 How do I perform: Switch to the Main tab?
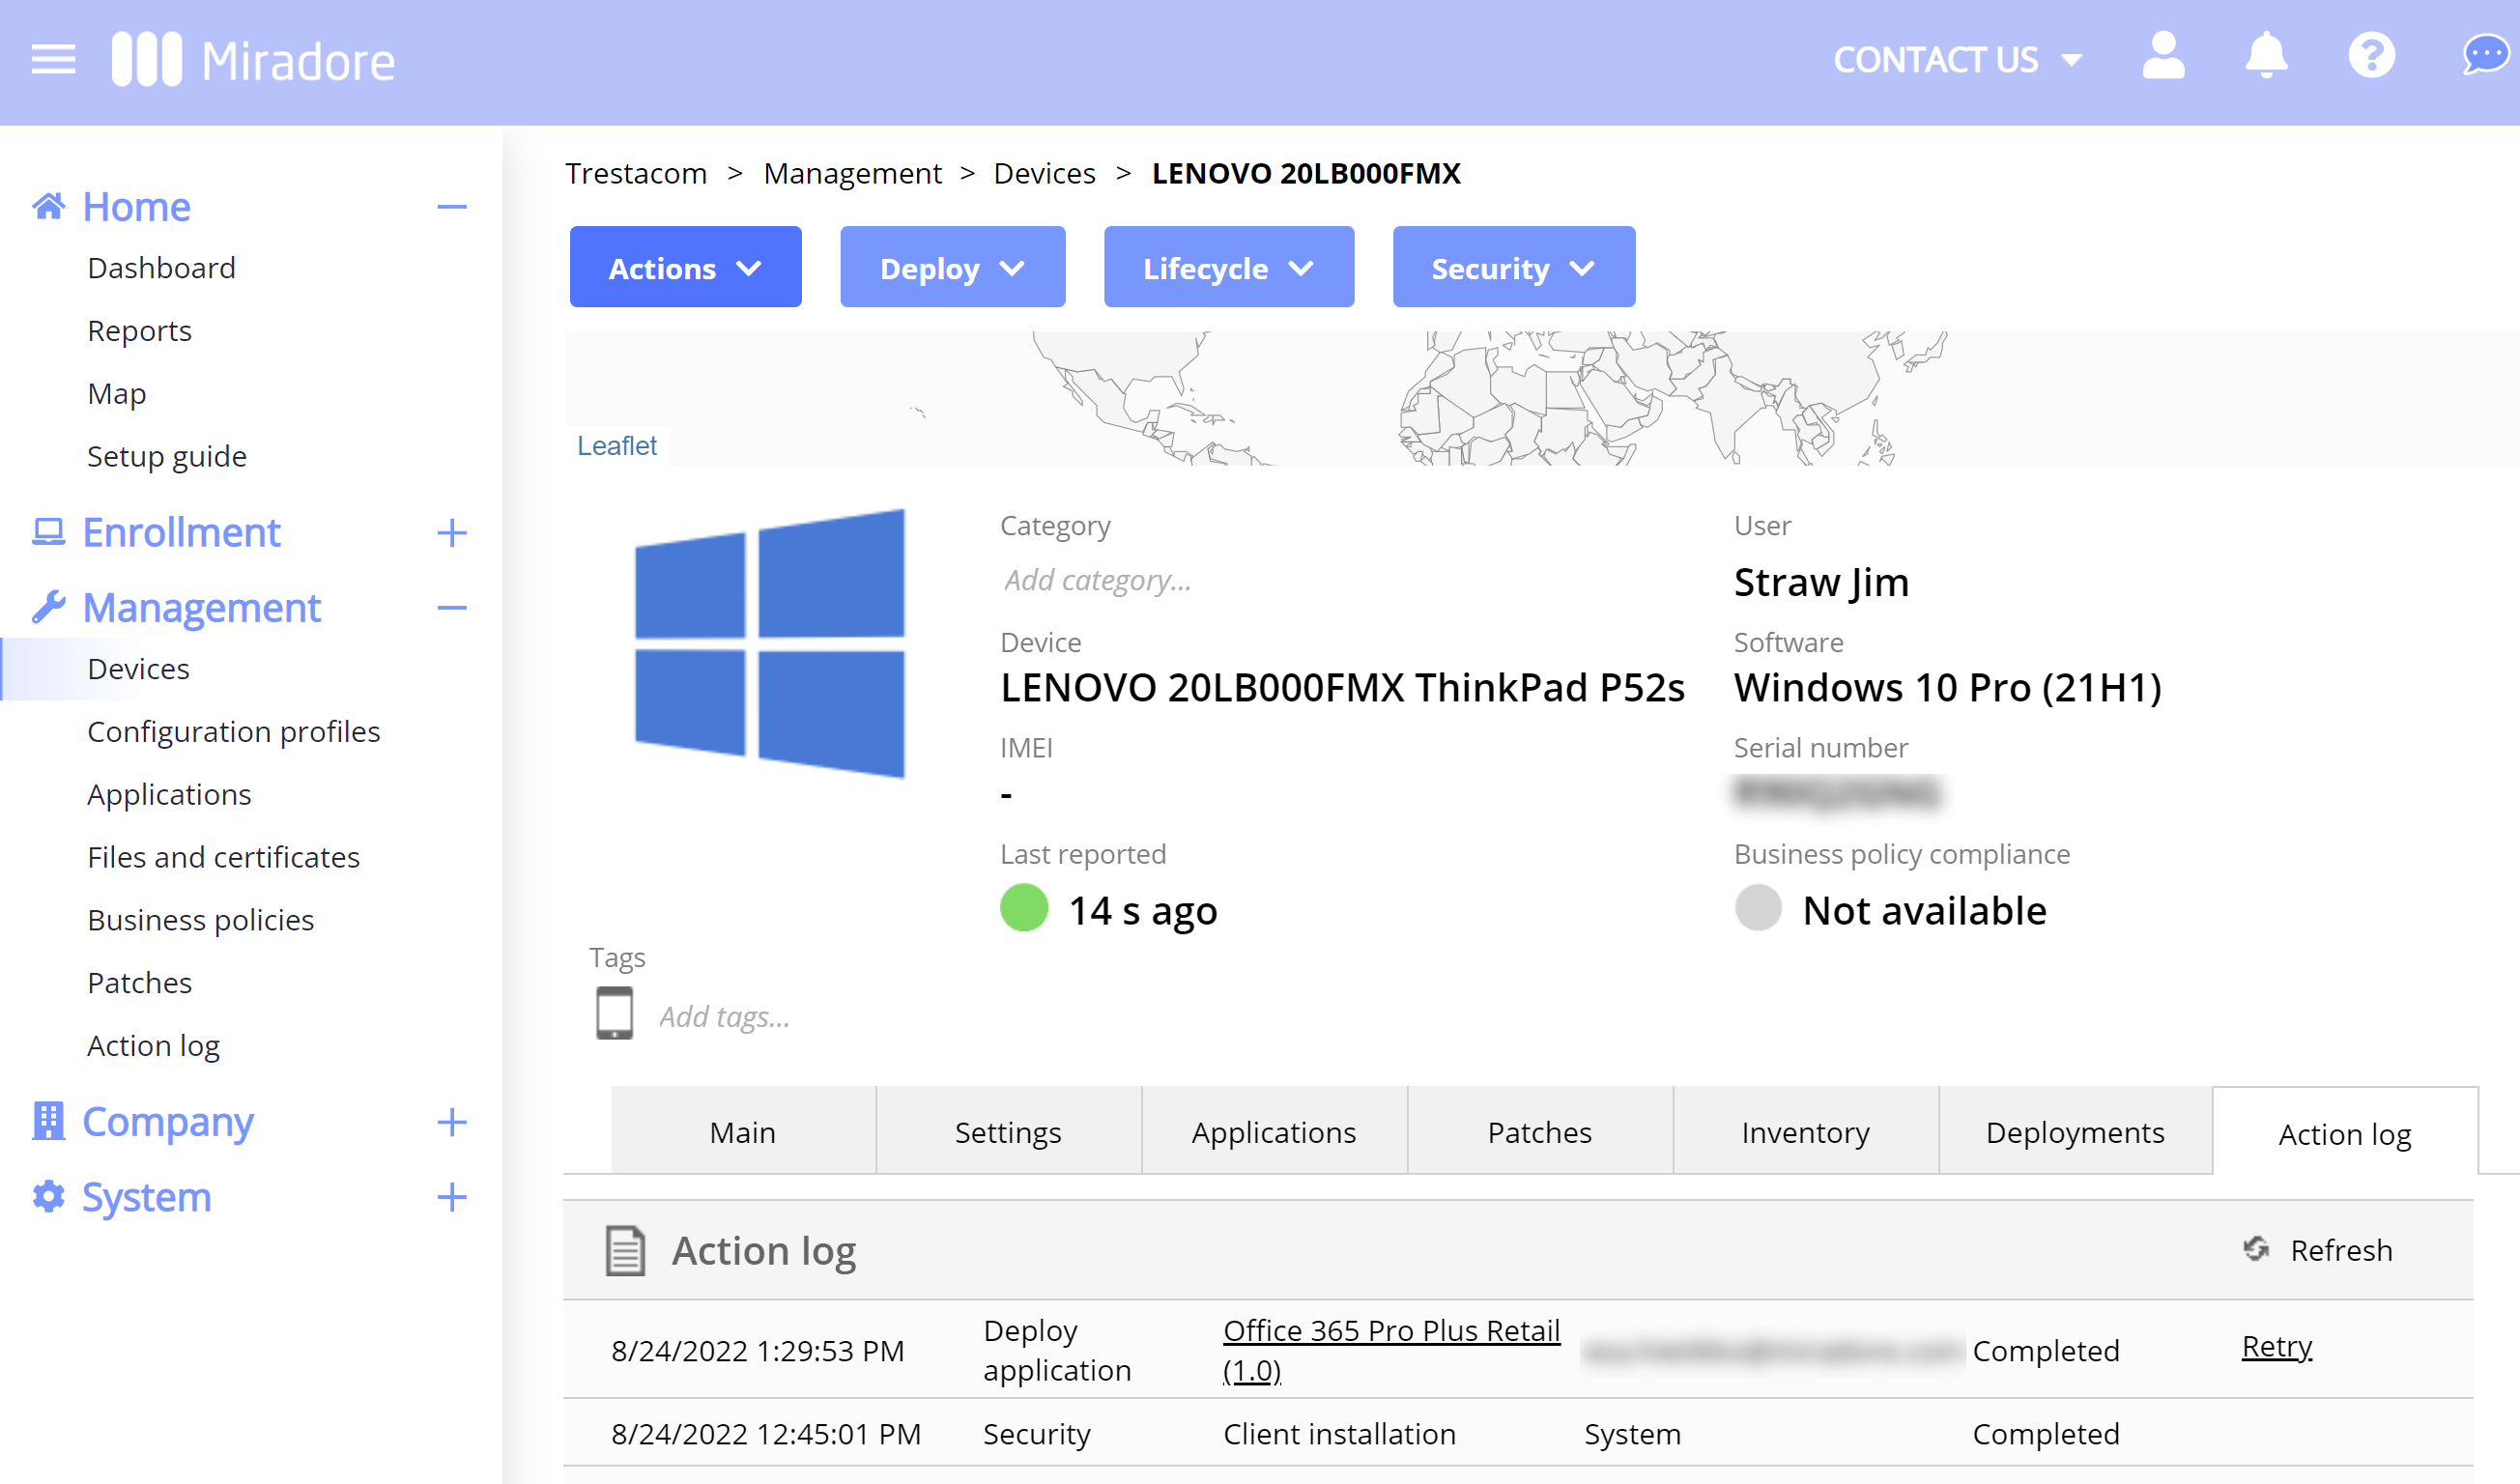point(743,1131)
